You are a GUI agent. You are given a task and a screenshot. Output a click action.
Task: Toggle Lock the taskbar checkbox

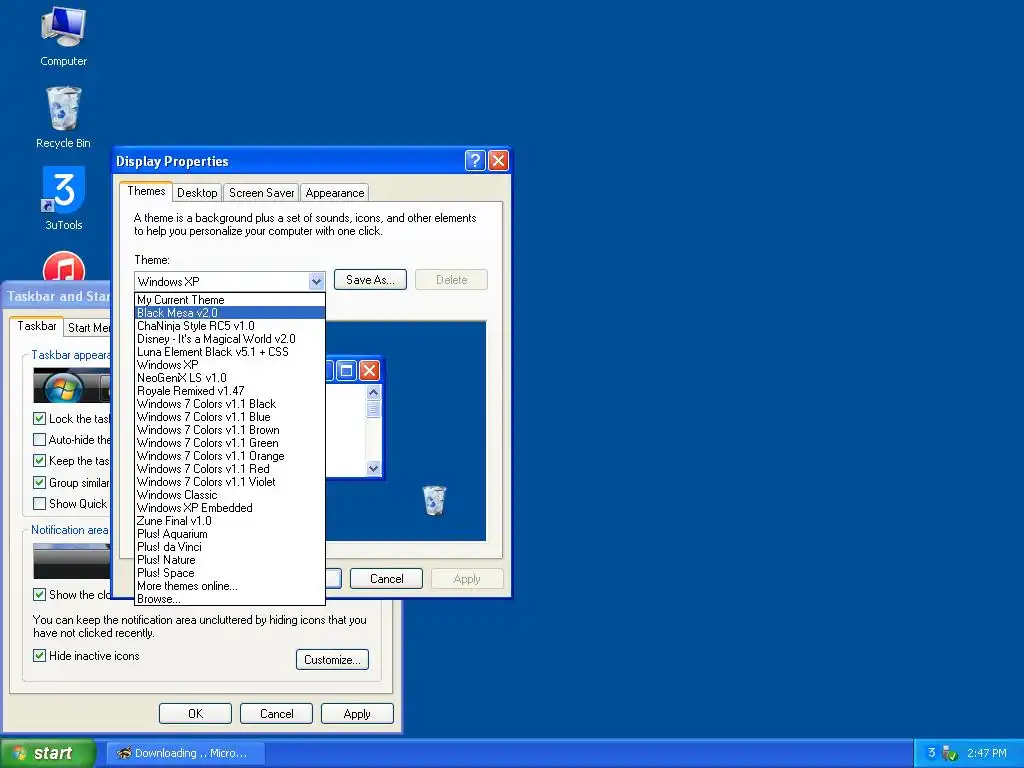point(39,419)
